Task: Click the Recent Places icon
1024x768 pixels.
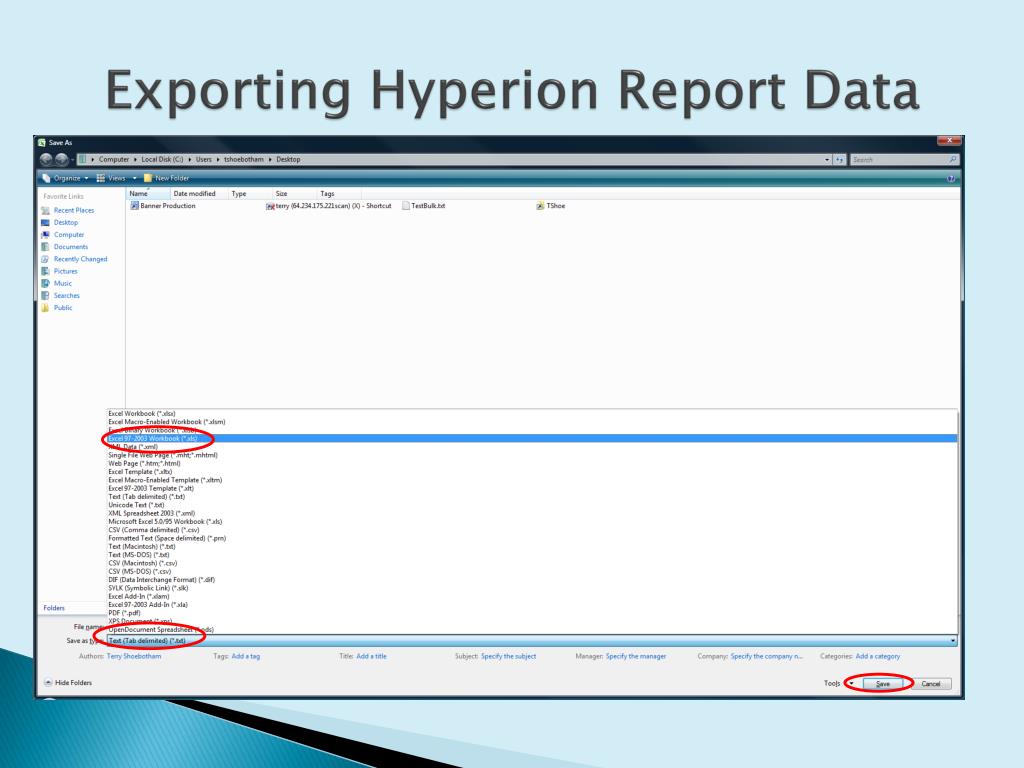Action: tap(45, 210)
